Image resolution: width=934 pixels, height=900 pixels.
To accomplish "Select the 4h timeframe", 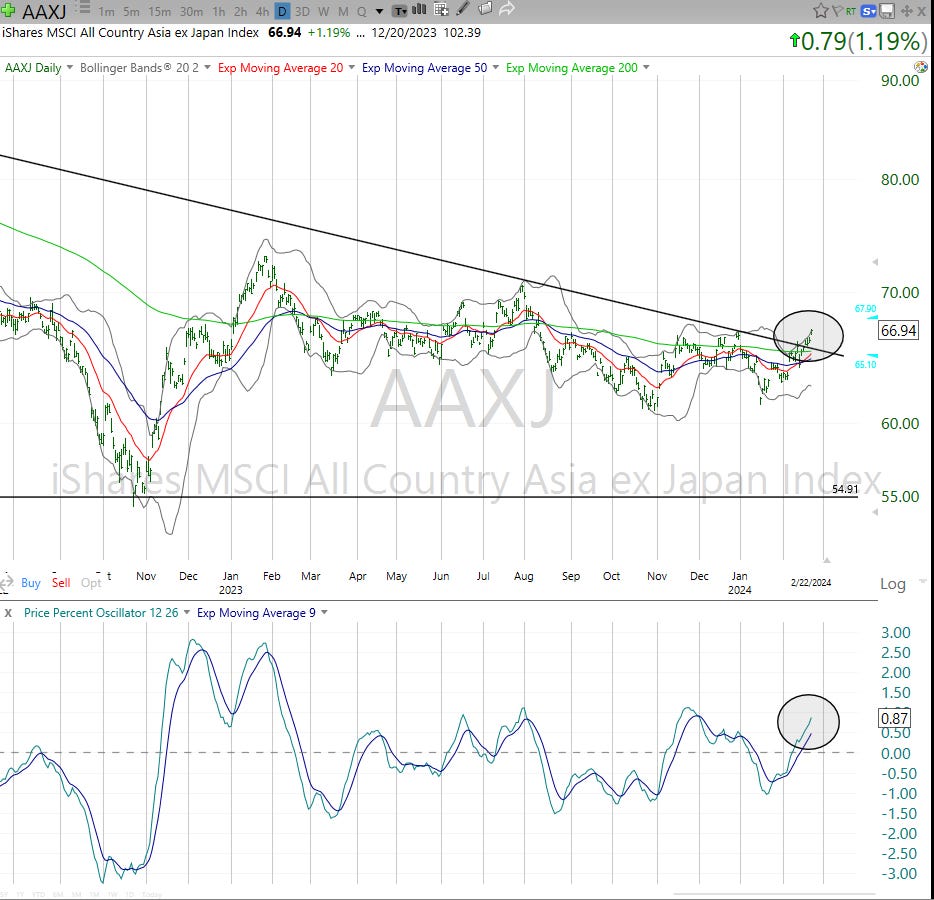I will pyautogui.click(x=261, y=11).
